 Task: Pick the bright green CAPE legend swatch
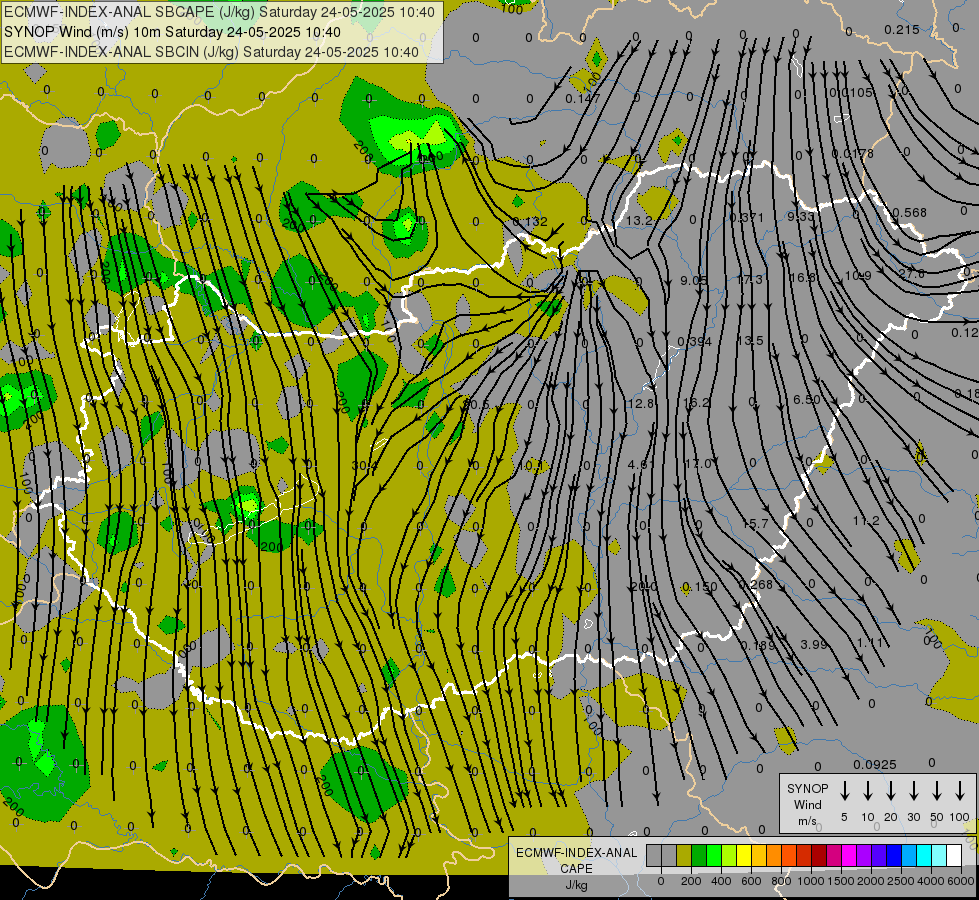click(x=714, y=855)
